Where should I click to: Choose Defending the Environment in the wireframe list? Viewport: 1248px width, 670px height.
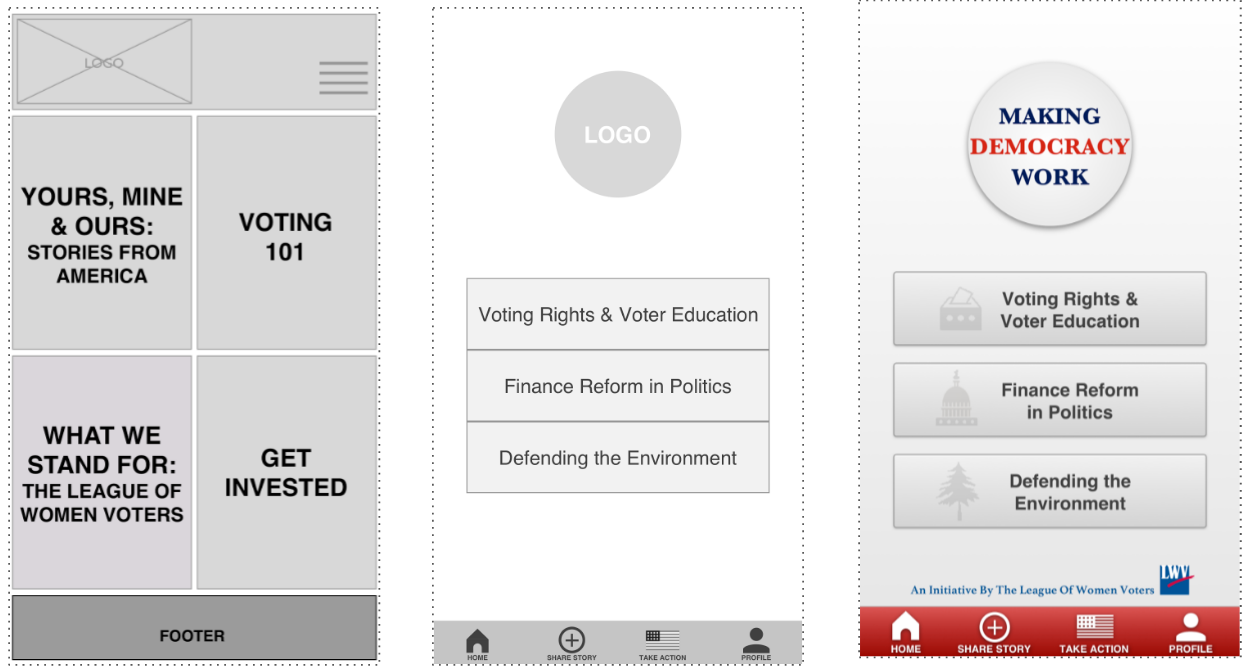pos(618,458)
